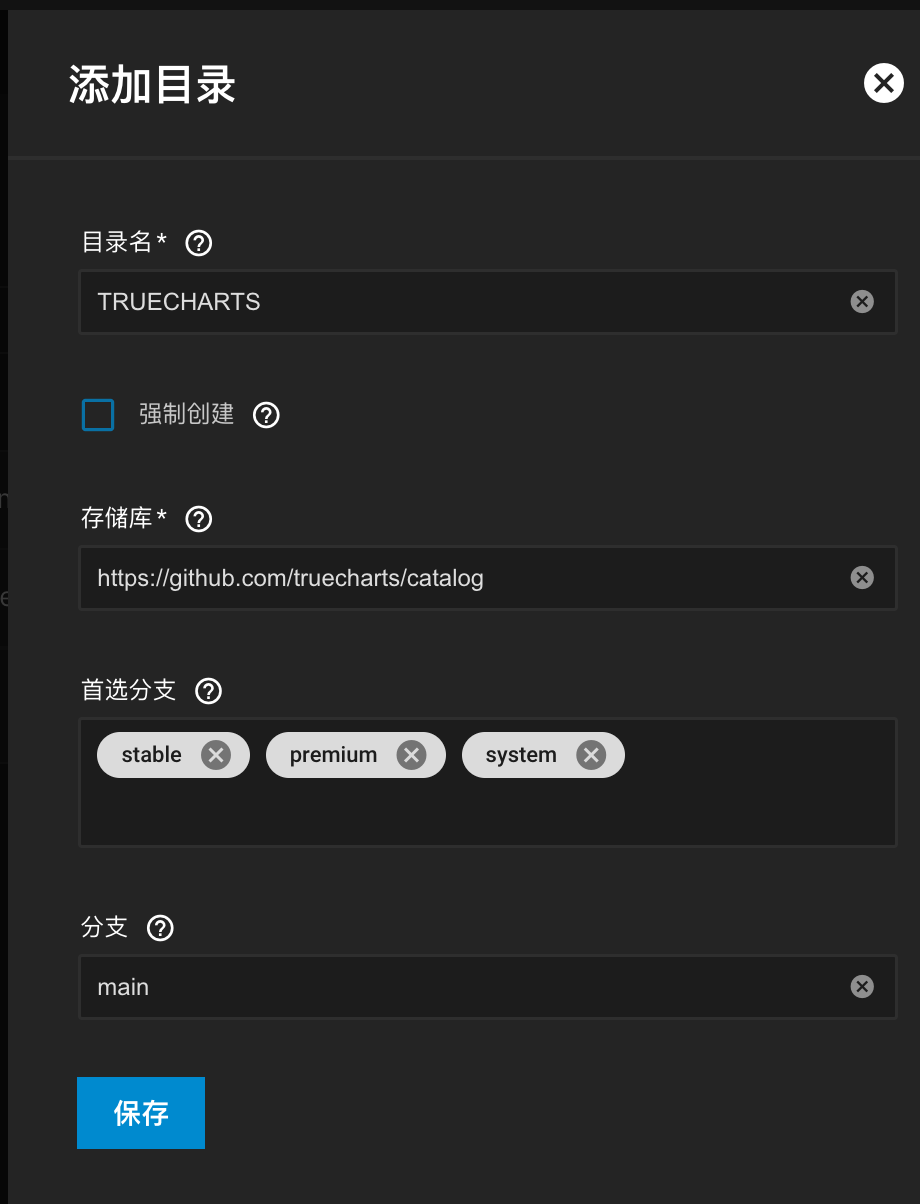
Task: Clear the repository URL field
Action: pos(862,577)
